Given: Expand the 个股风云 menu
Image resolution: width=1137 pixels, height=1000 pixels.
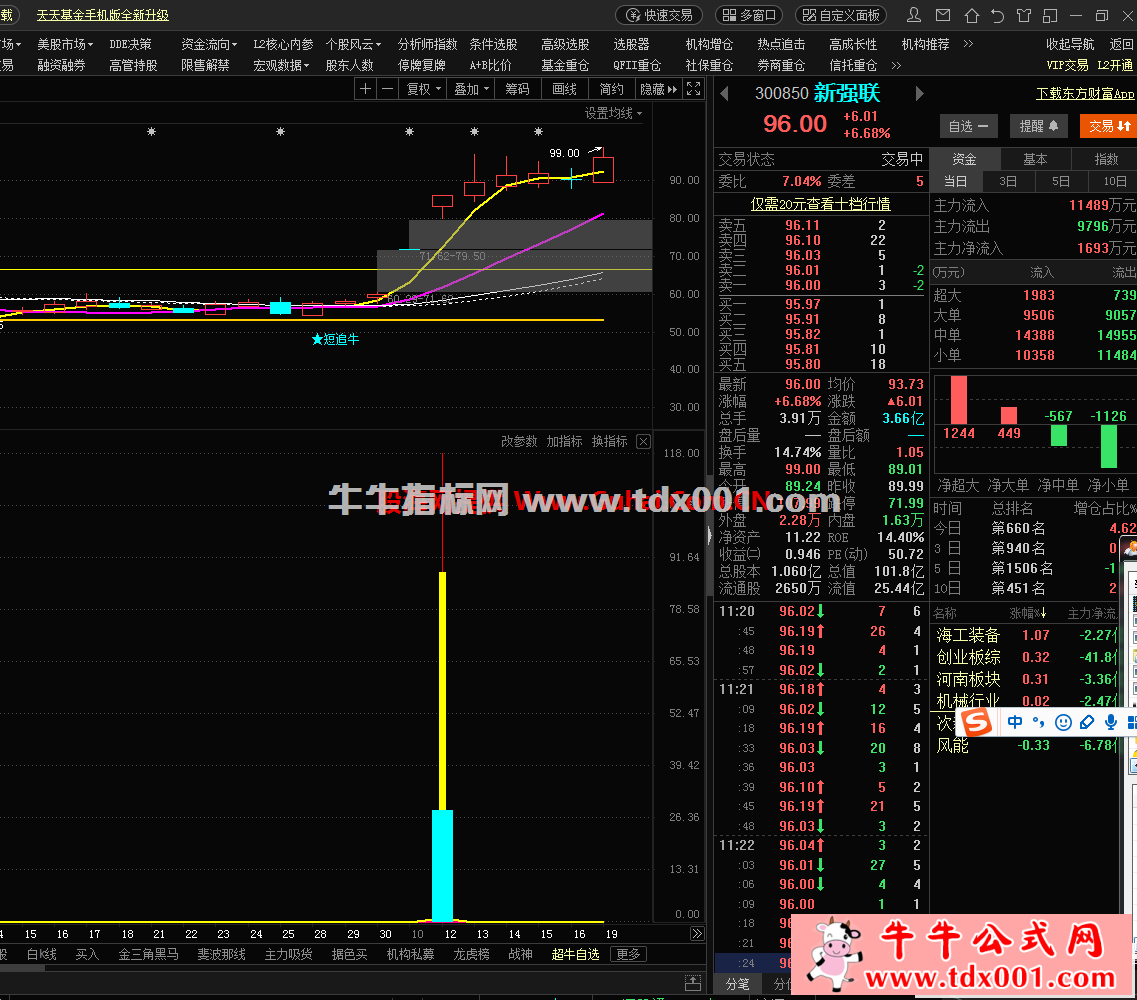Looking at the screenshot, I should 353,44.
